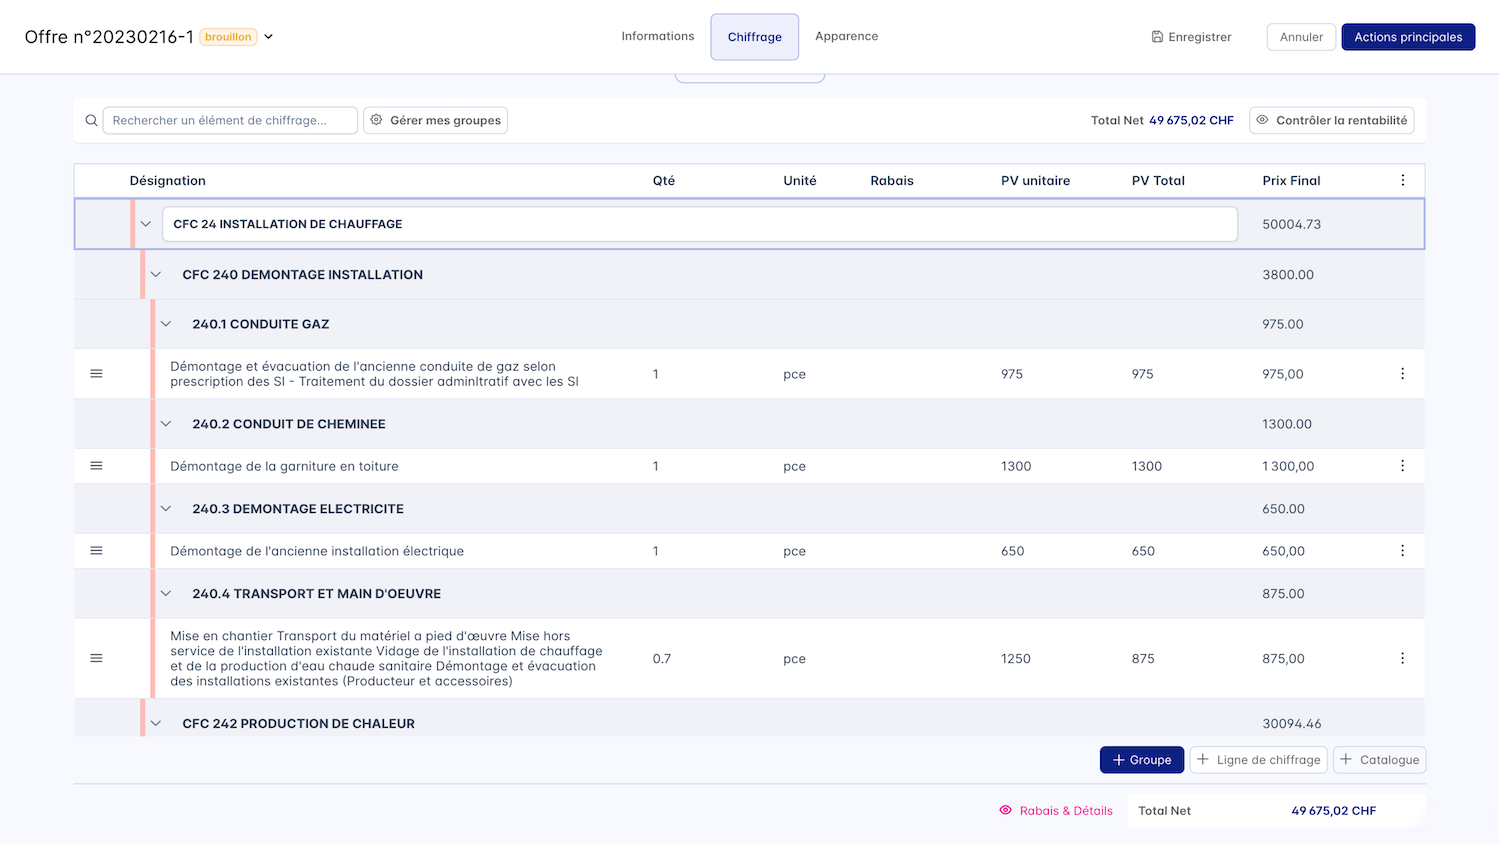Click the Désignation column header
1500x844 pixels.
[168, 181]
